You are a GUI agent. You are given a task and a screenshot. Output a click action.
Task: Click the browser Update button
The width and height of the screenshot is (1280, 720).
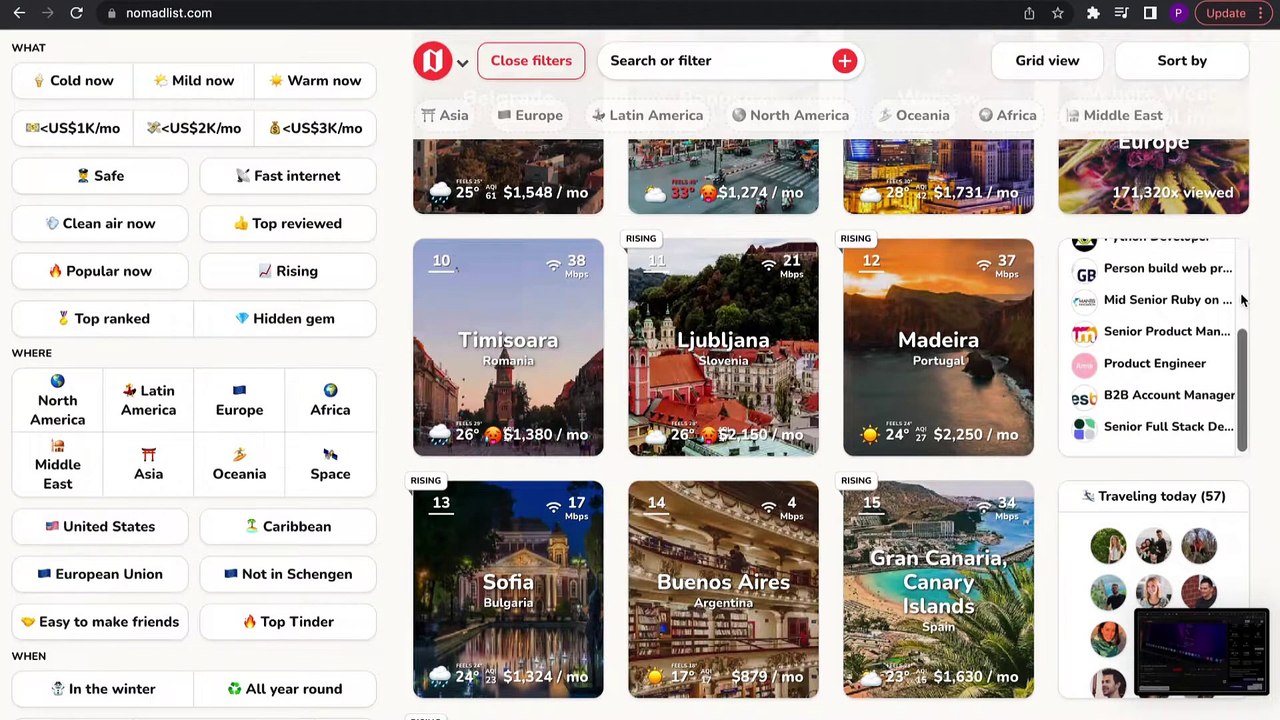click(x=1232, y=13)
